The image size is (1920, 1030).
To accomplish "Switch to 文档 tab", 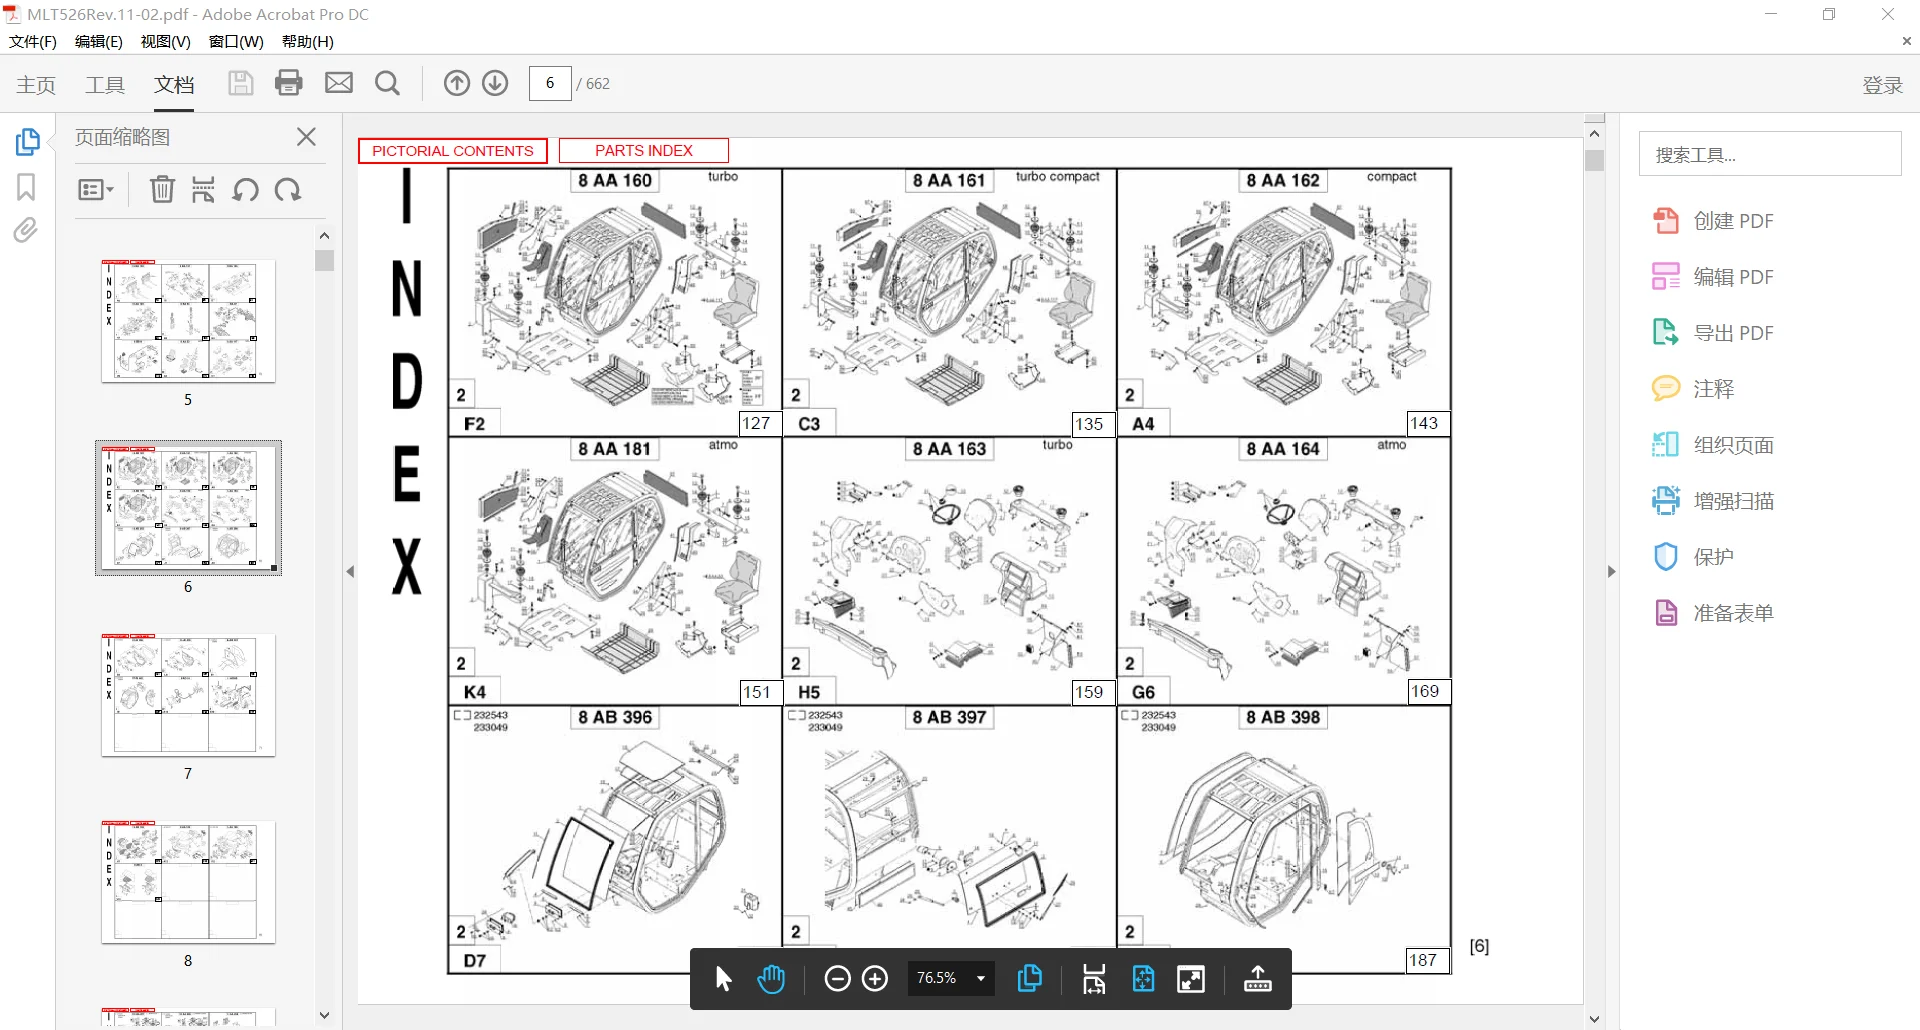I will coord(174,85).
